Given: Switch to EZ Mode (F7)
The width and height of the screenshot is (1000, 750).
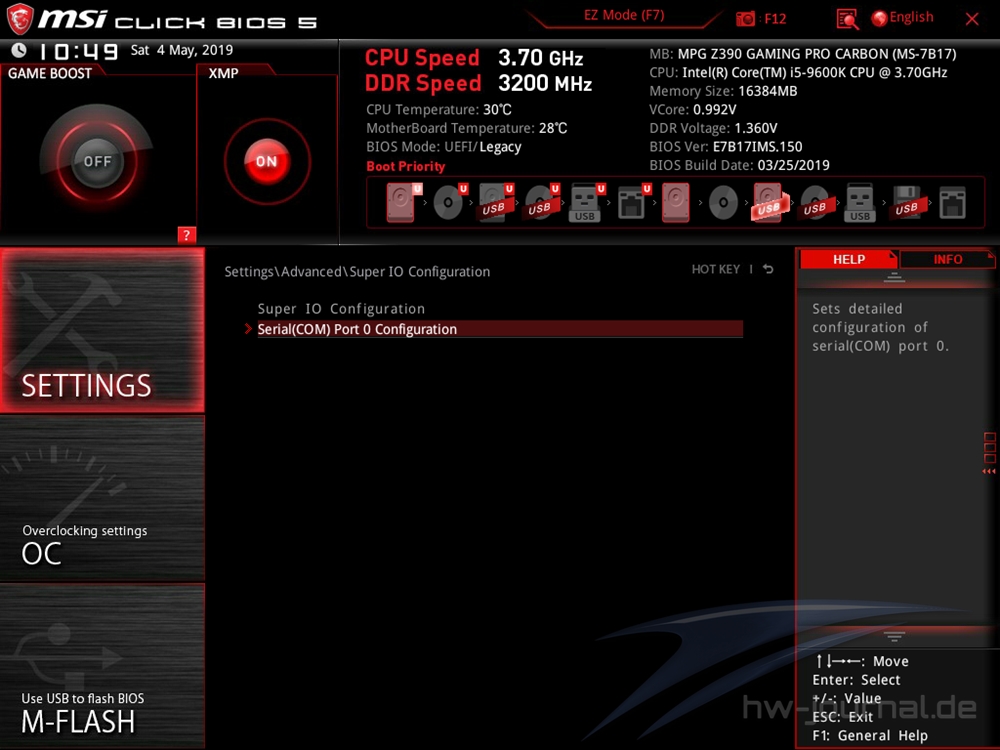Looking at the screenshot, I should (624, 15).
